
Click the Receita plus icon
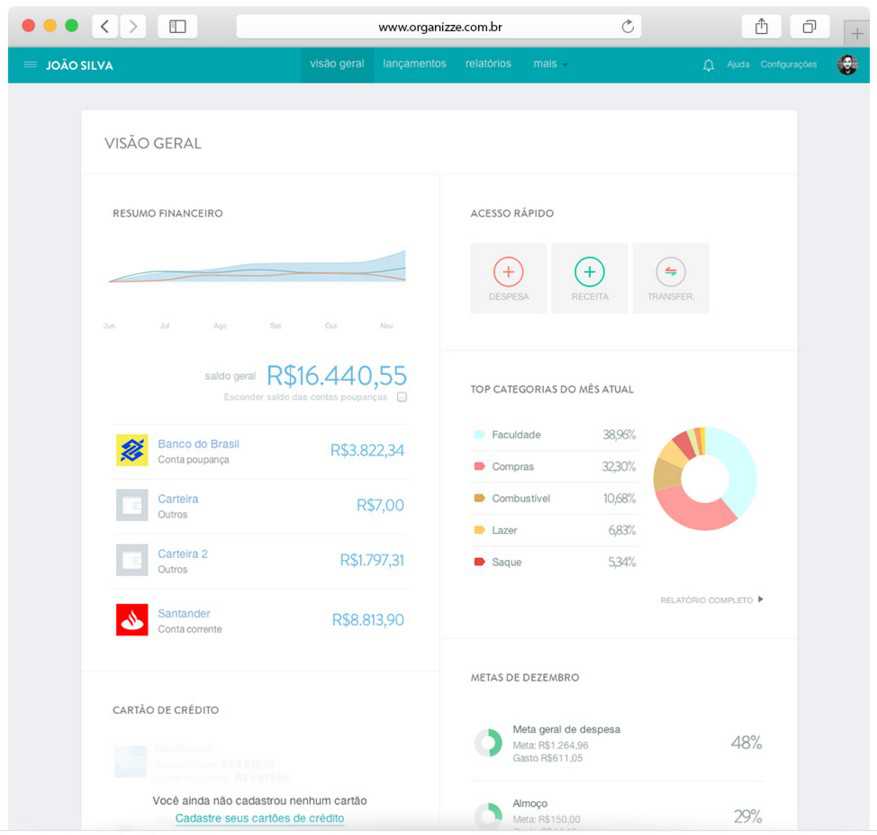(589, 272)
